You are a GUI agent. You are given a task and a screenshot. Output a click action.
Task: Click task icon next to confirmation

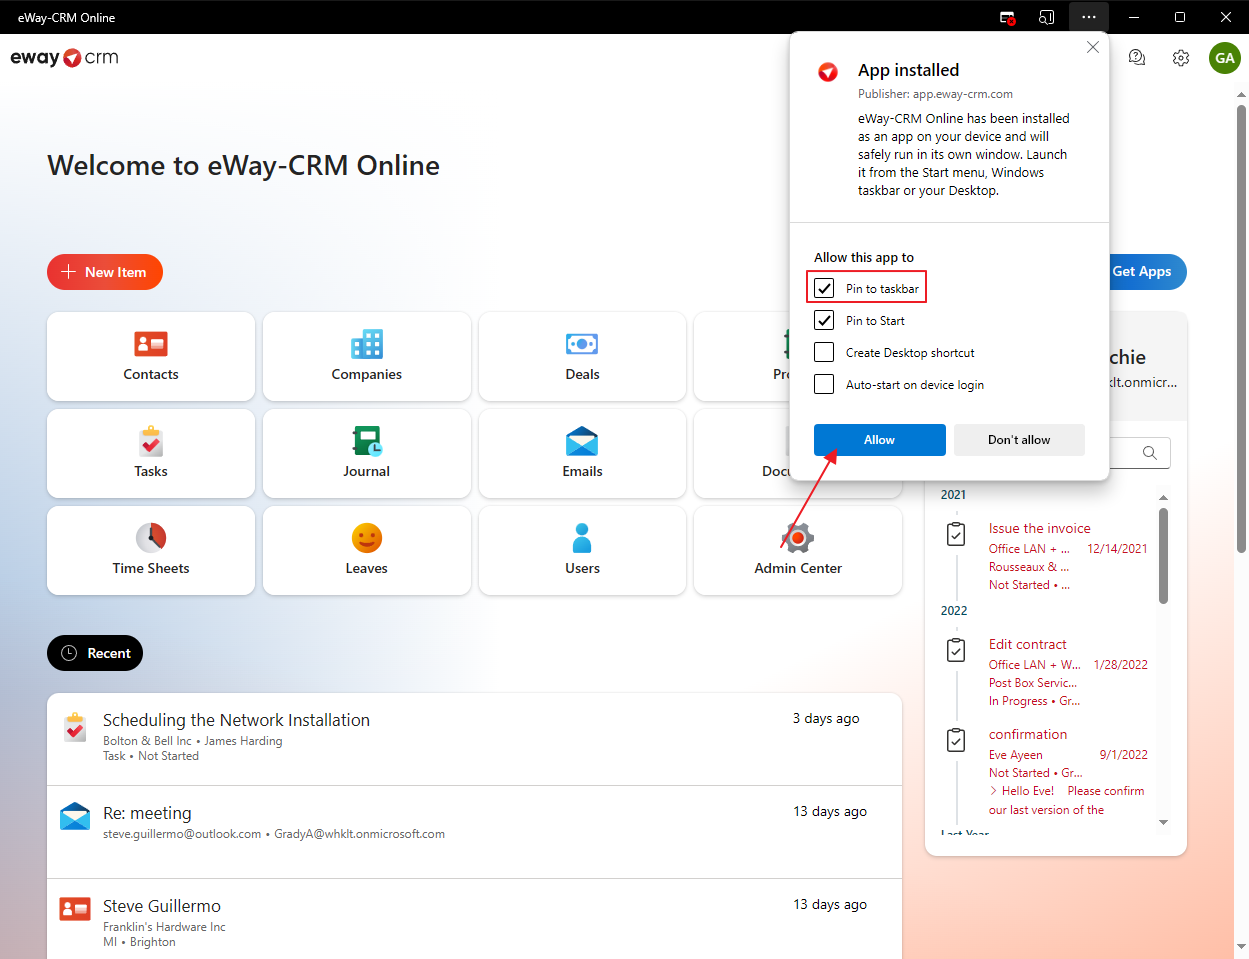coord(956,740)
